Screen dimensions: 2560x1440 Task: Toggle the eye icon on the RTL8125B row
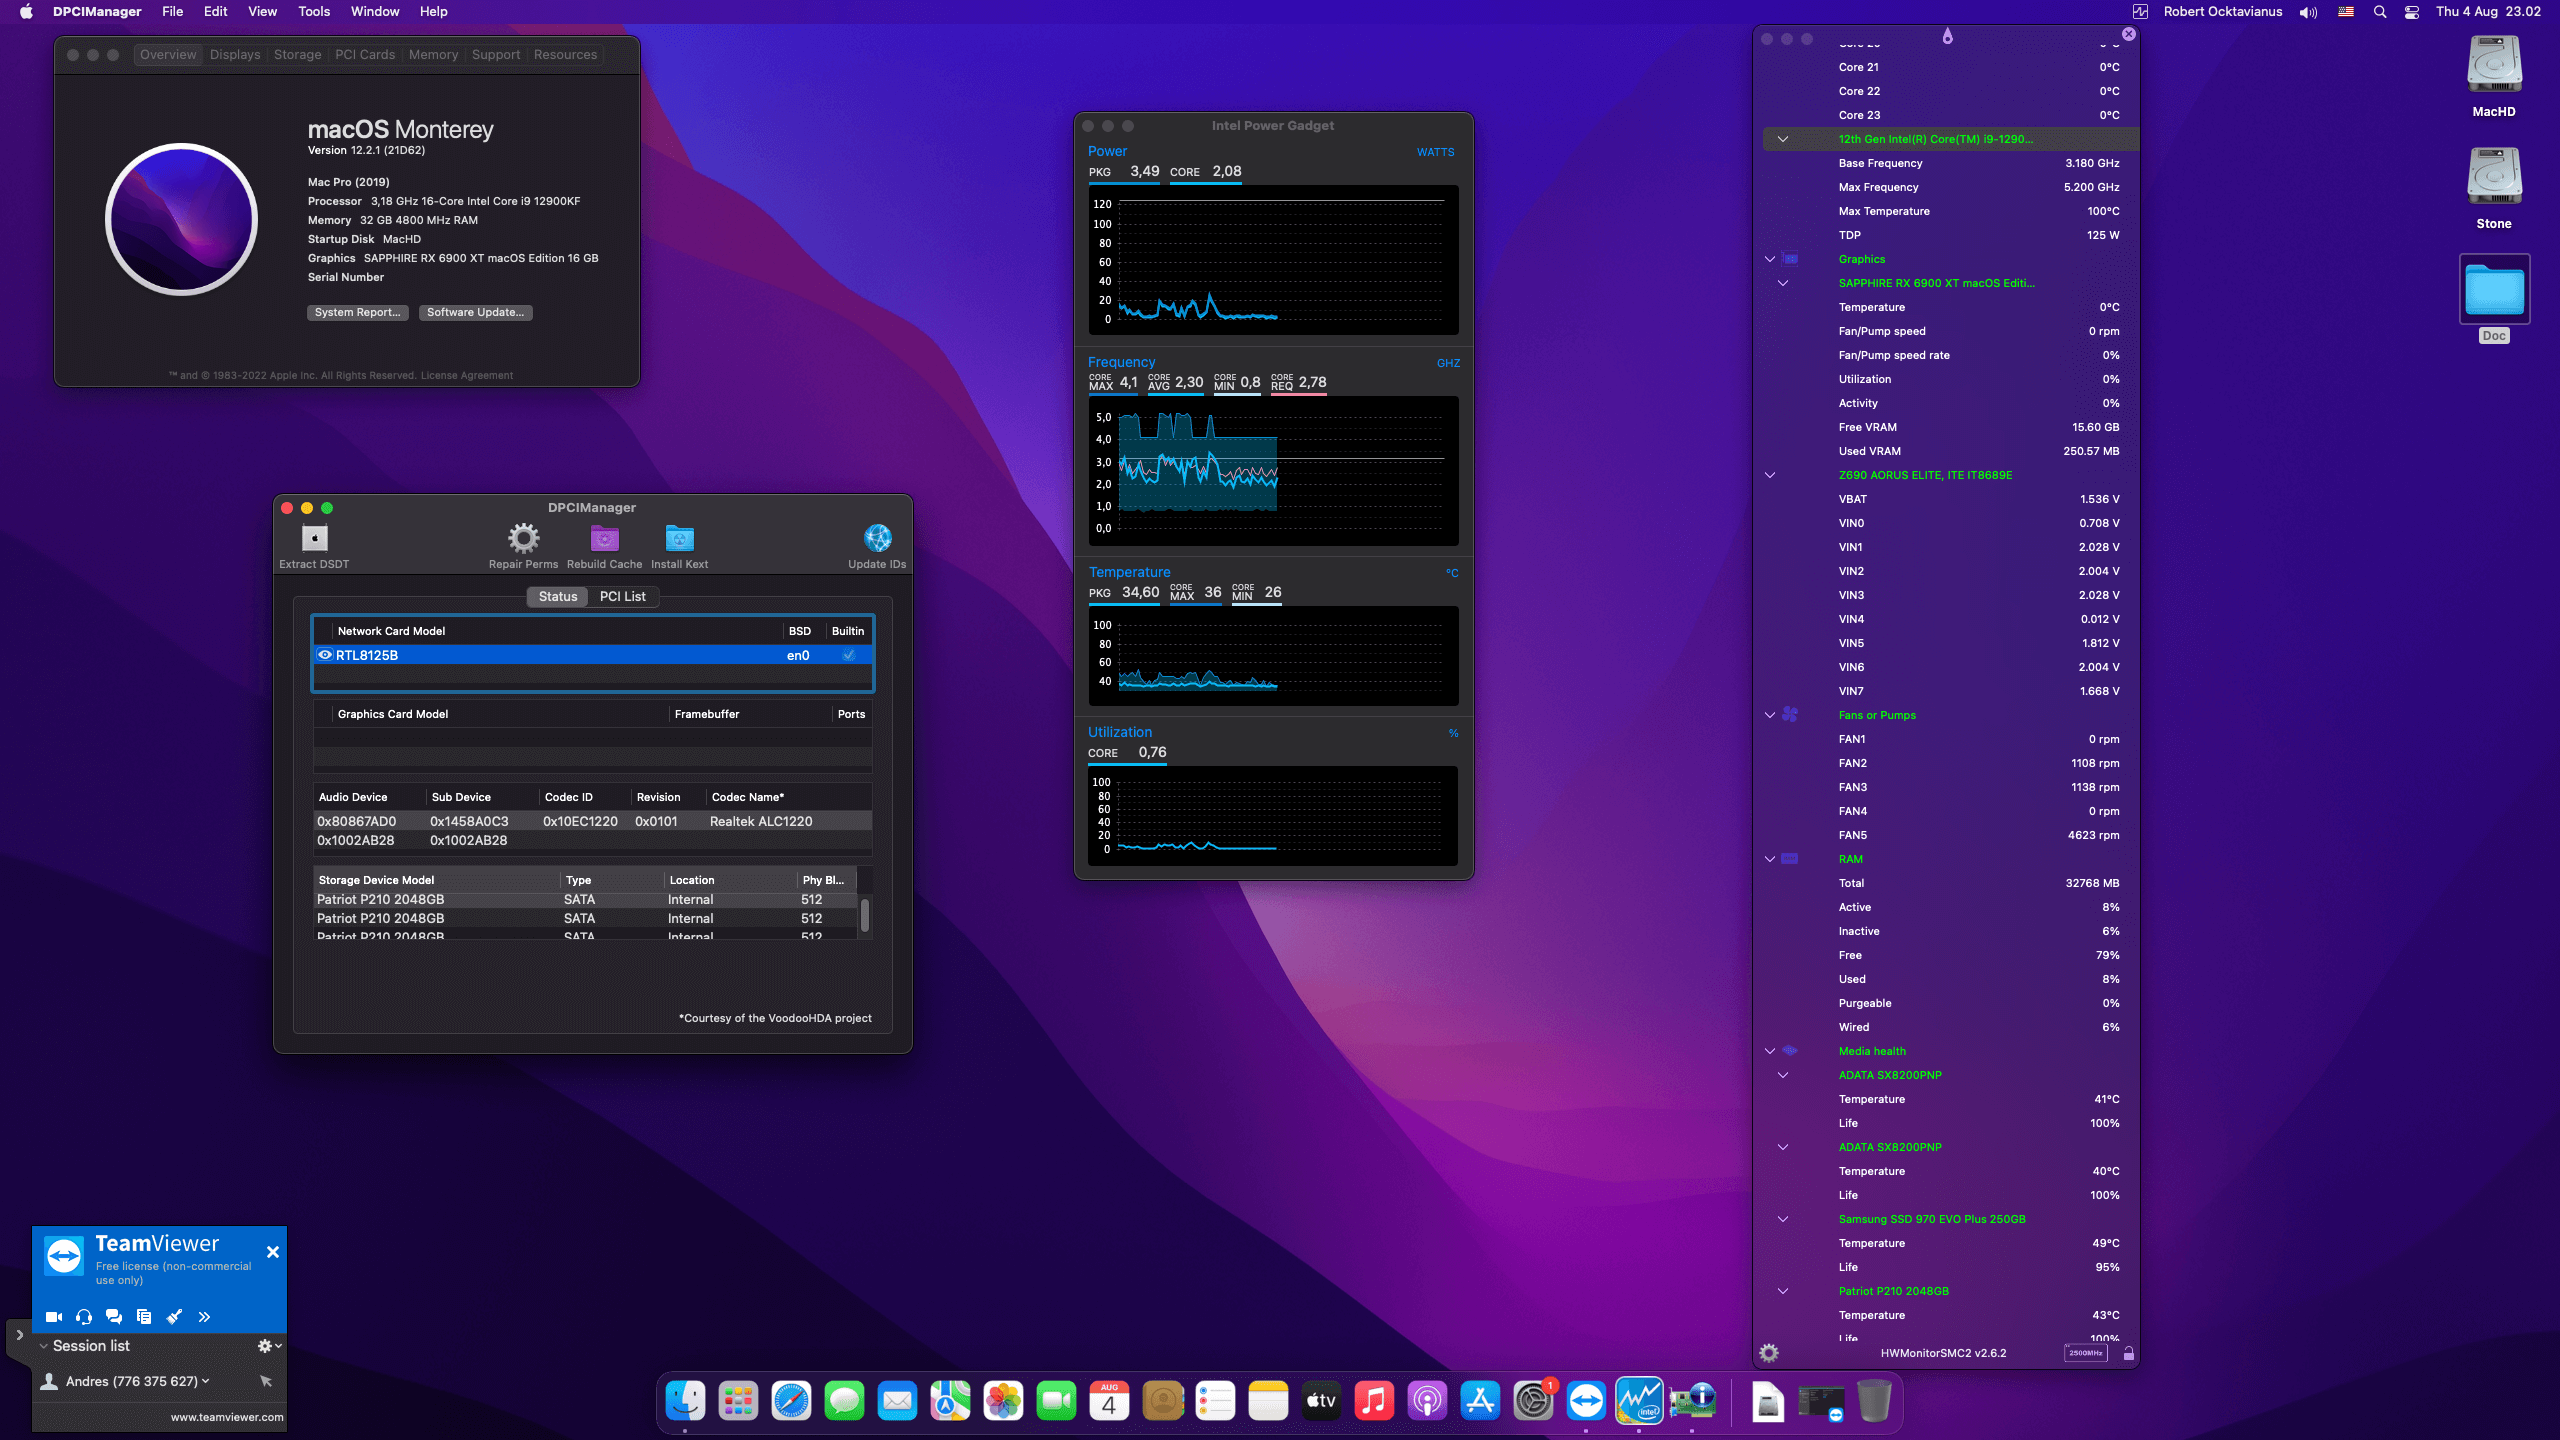[325, 655]
